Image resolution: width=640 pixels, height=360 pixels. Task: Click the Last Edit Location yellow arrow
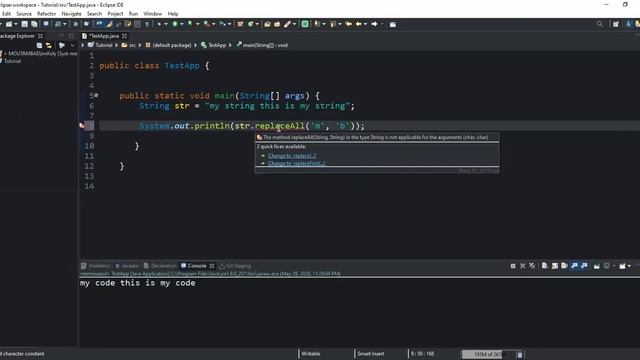tap(349, 24)
